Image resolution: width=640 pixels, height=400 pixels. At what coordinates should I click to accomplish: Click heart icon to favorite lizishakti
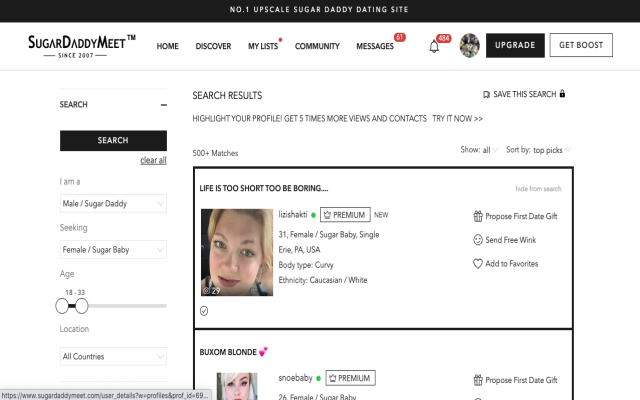[478, 263]
